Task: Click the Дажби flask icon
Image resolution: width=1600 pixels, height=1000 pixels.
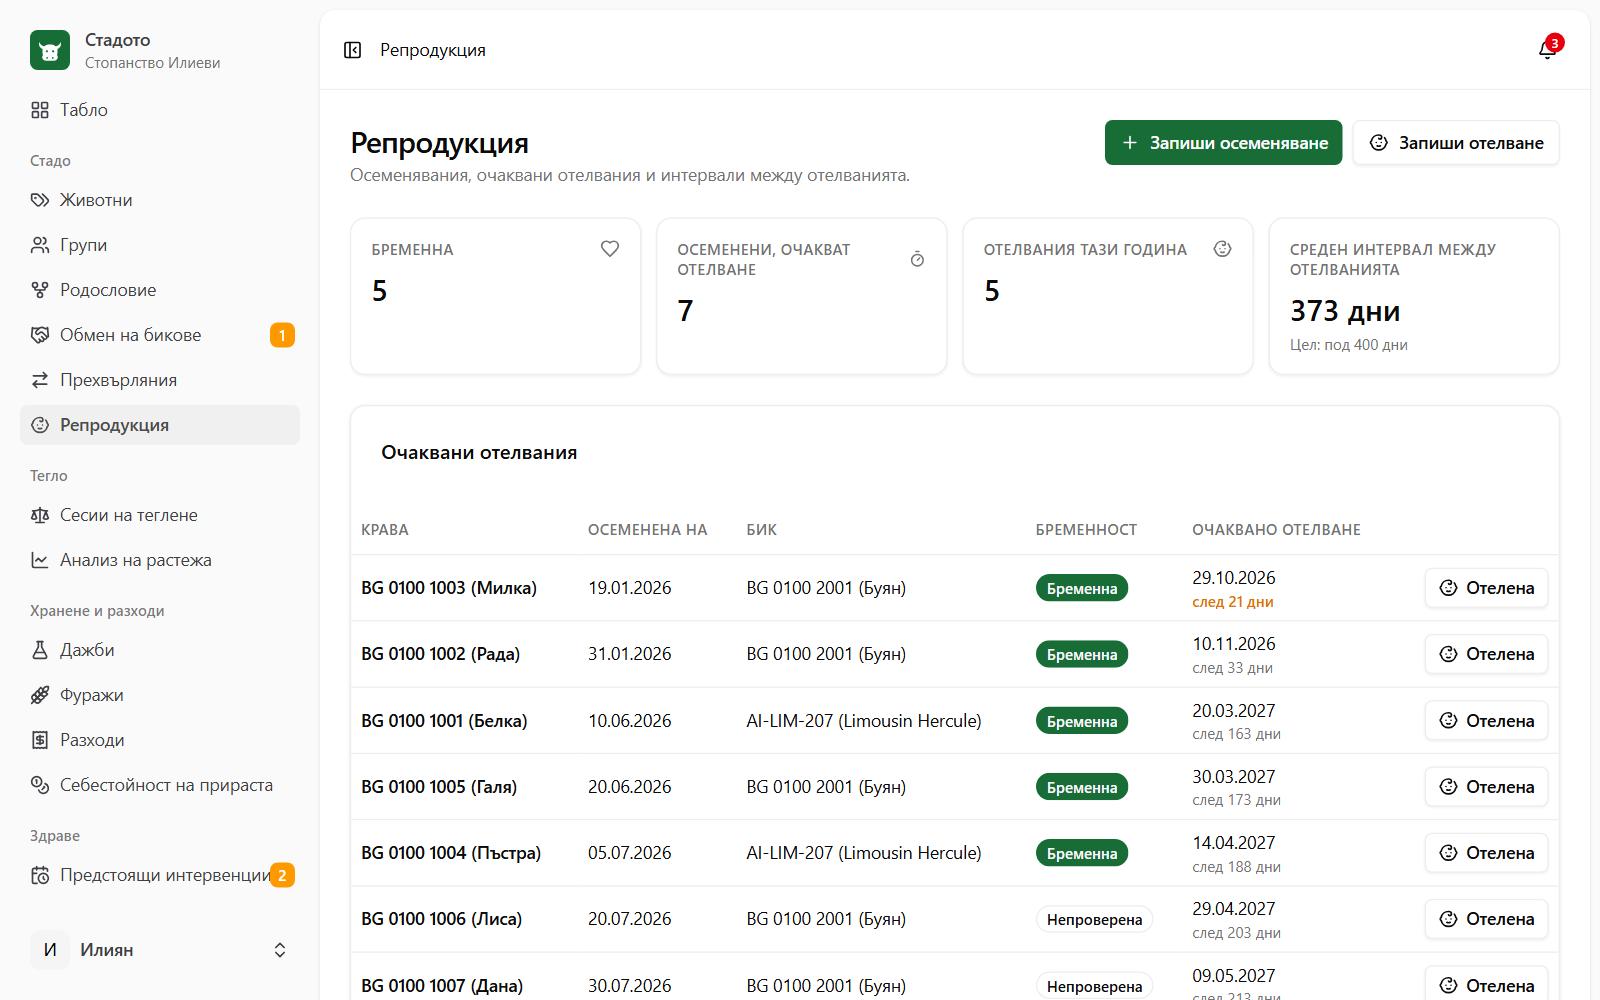Action: coord(40,650)
